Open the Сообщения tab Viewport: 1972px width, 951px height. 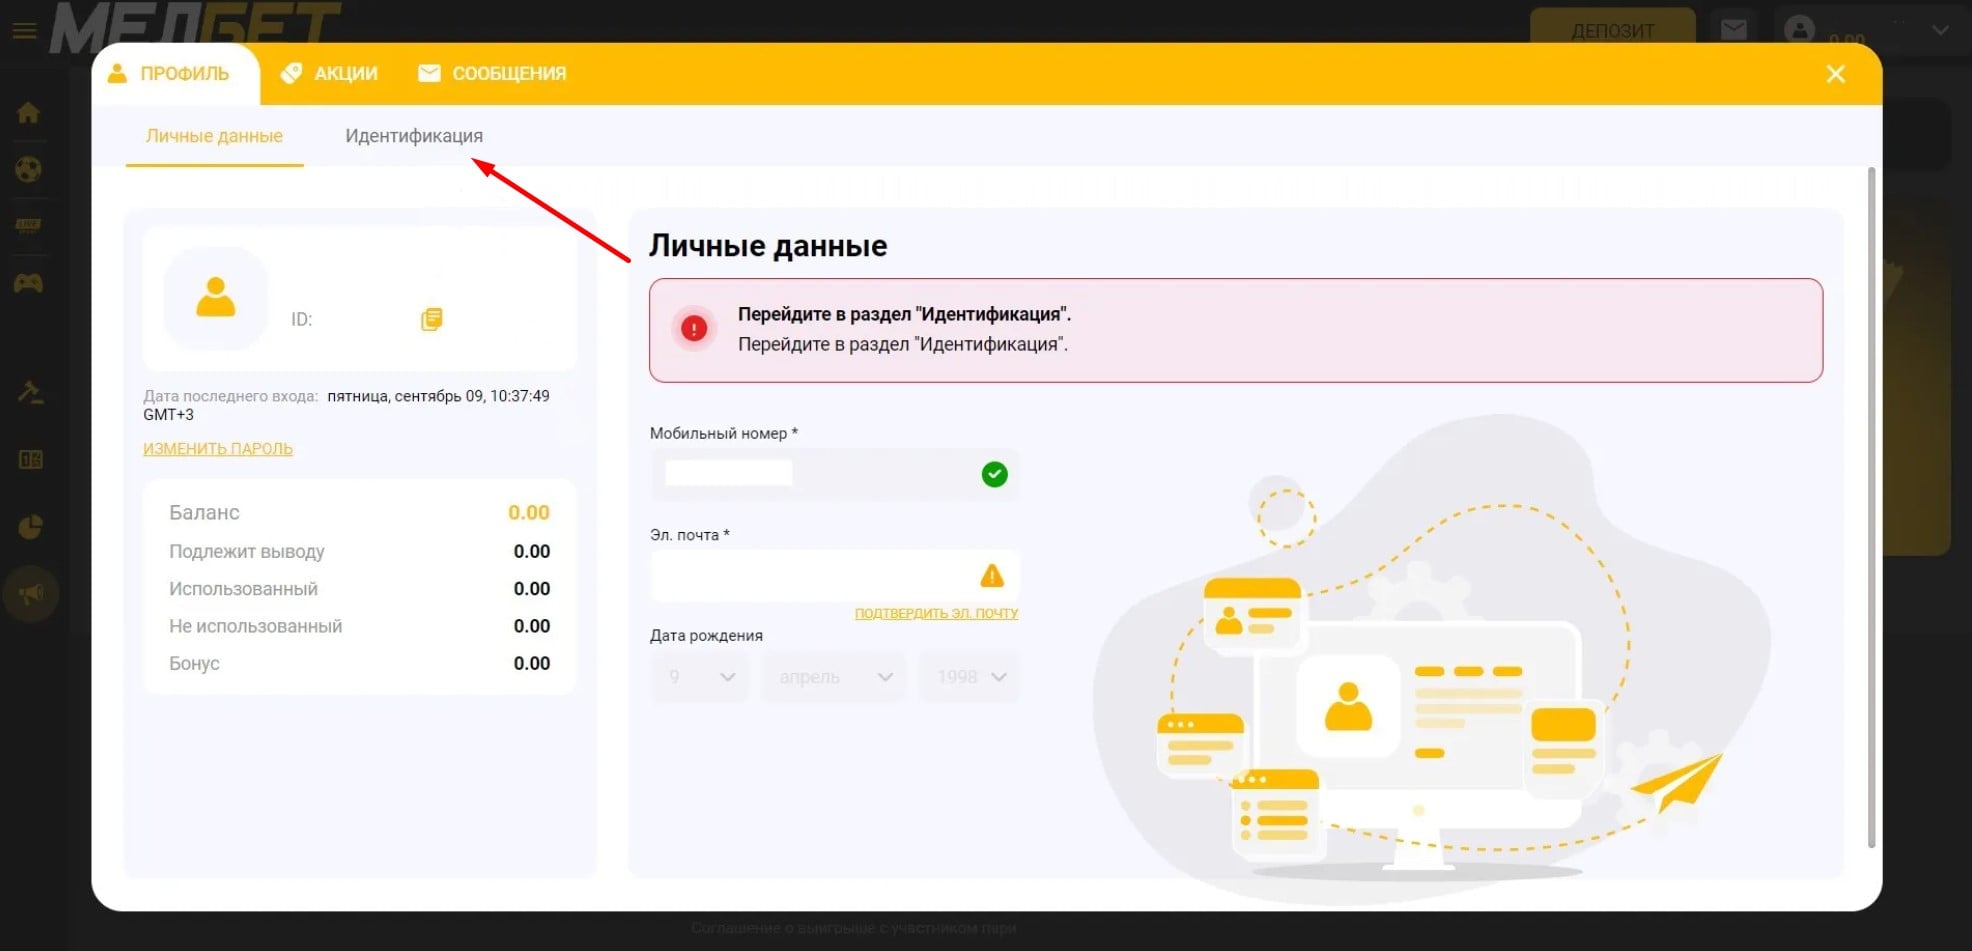point(492,74)
